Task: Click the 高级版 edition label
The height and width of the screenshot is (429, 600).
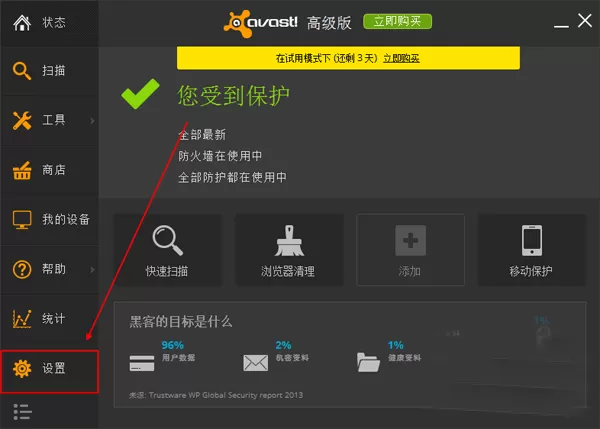Action: 329,23
